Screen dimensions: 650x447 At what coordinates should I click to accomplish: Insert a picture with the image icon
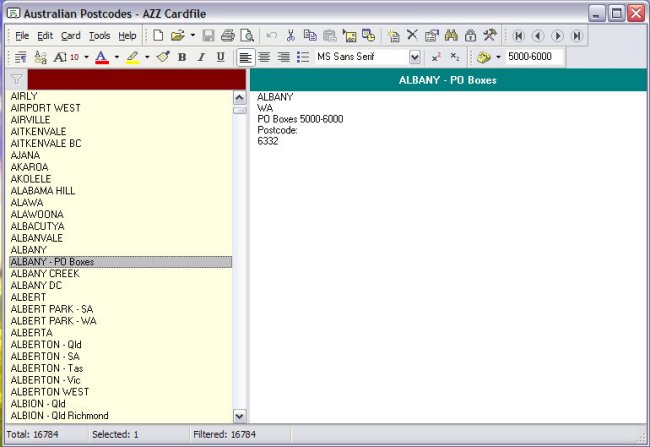click(349, 36)
